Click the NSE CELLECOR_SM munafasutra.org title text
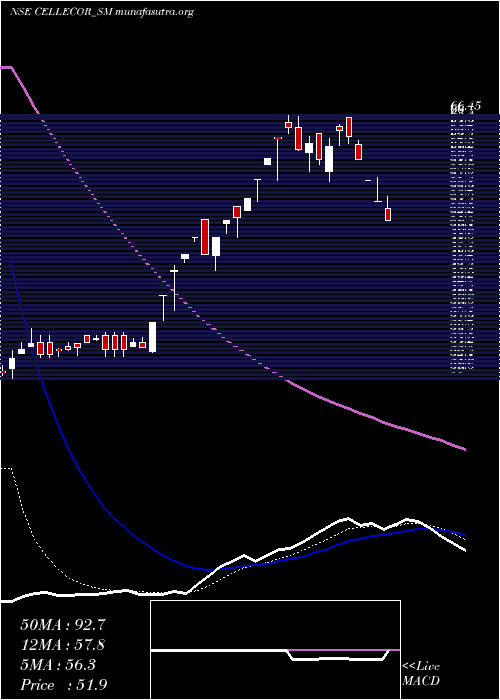Viewport: 500px width, 700px height. pyautogui.click(x=101, y=12)
